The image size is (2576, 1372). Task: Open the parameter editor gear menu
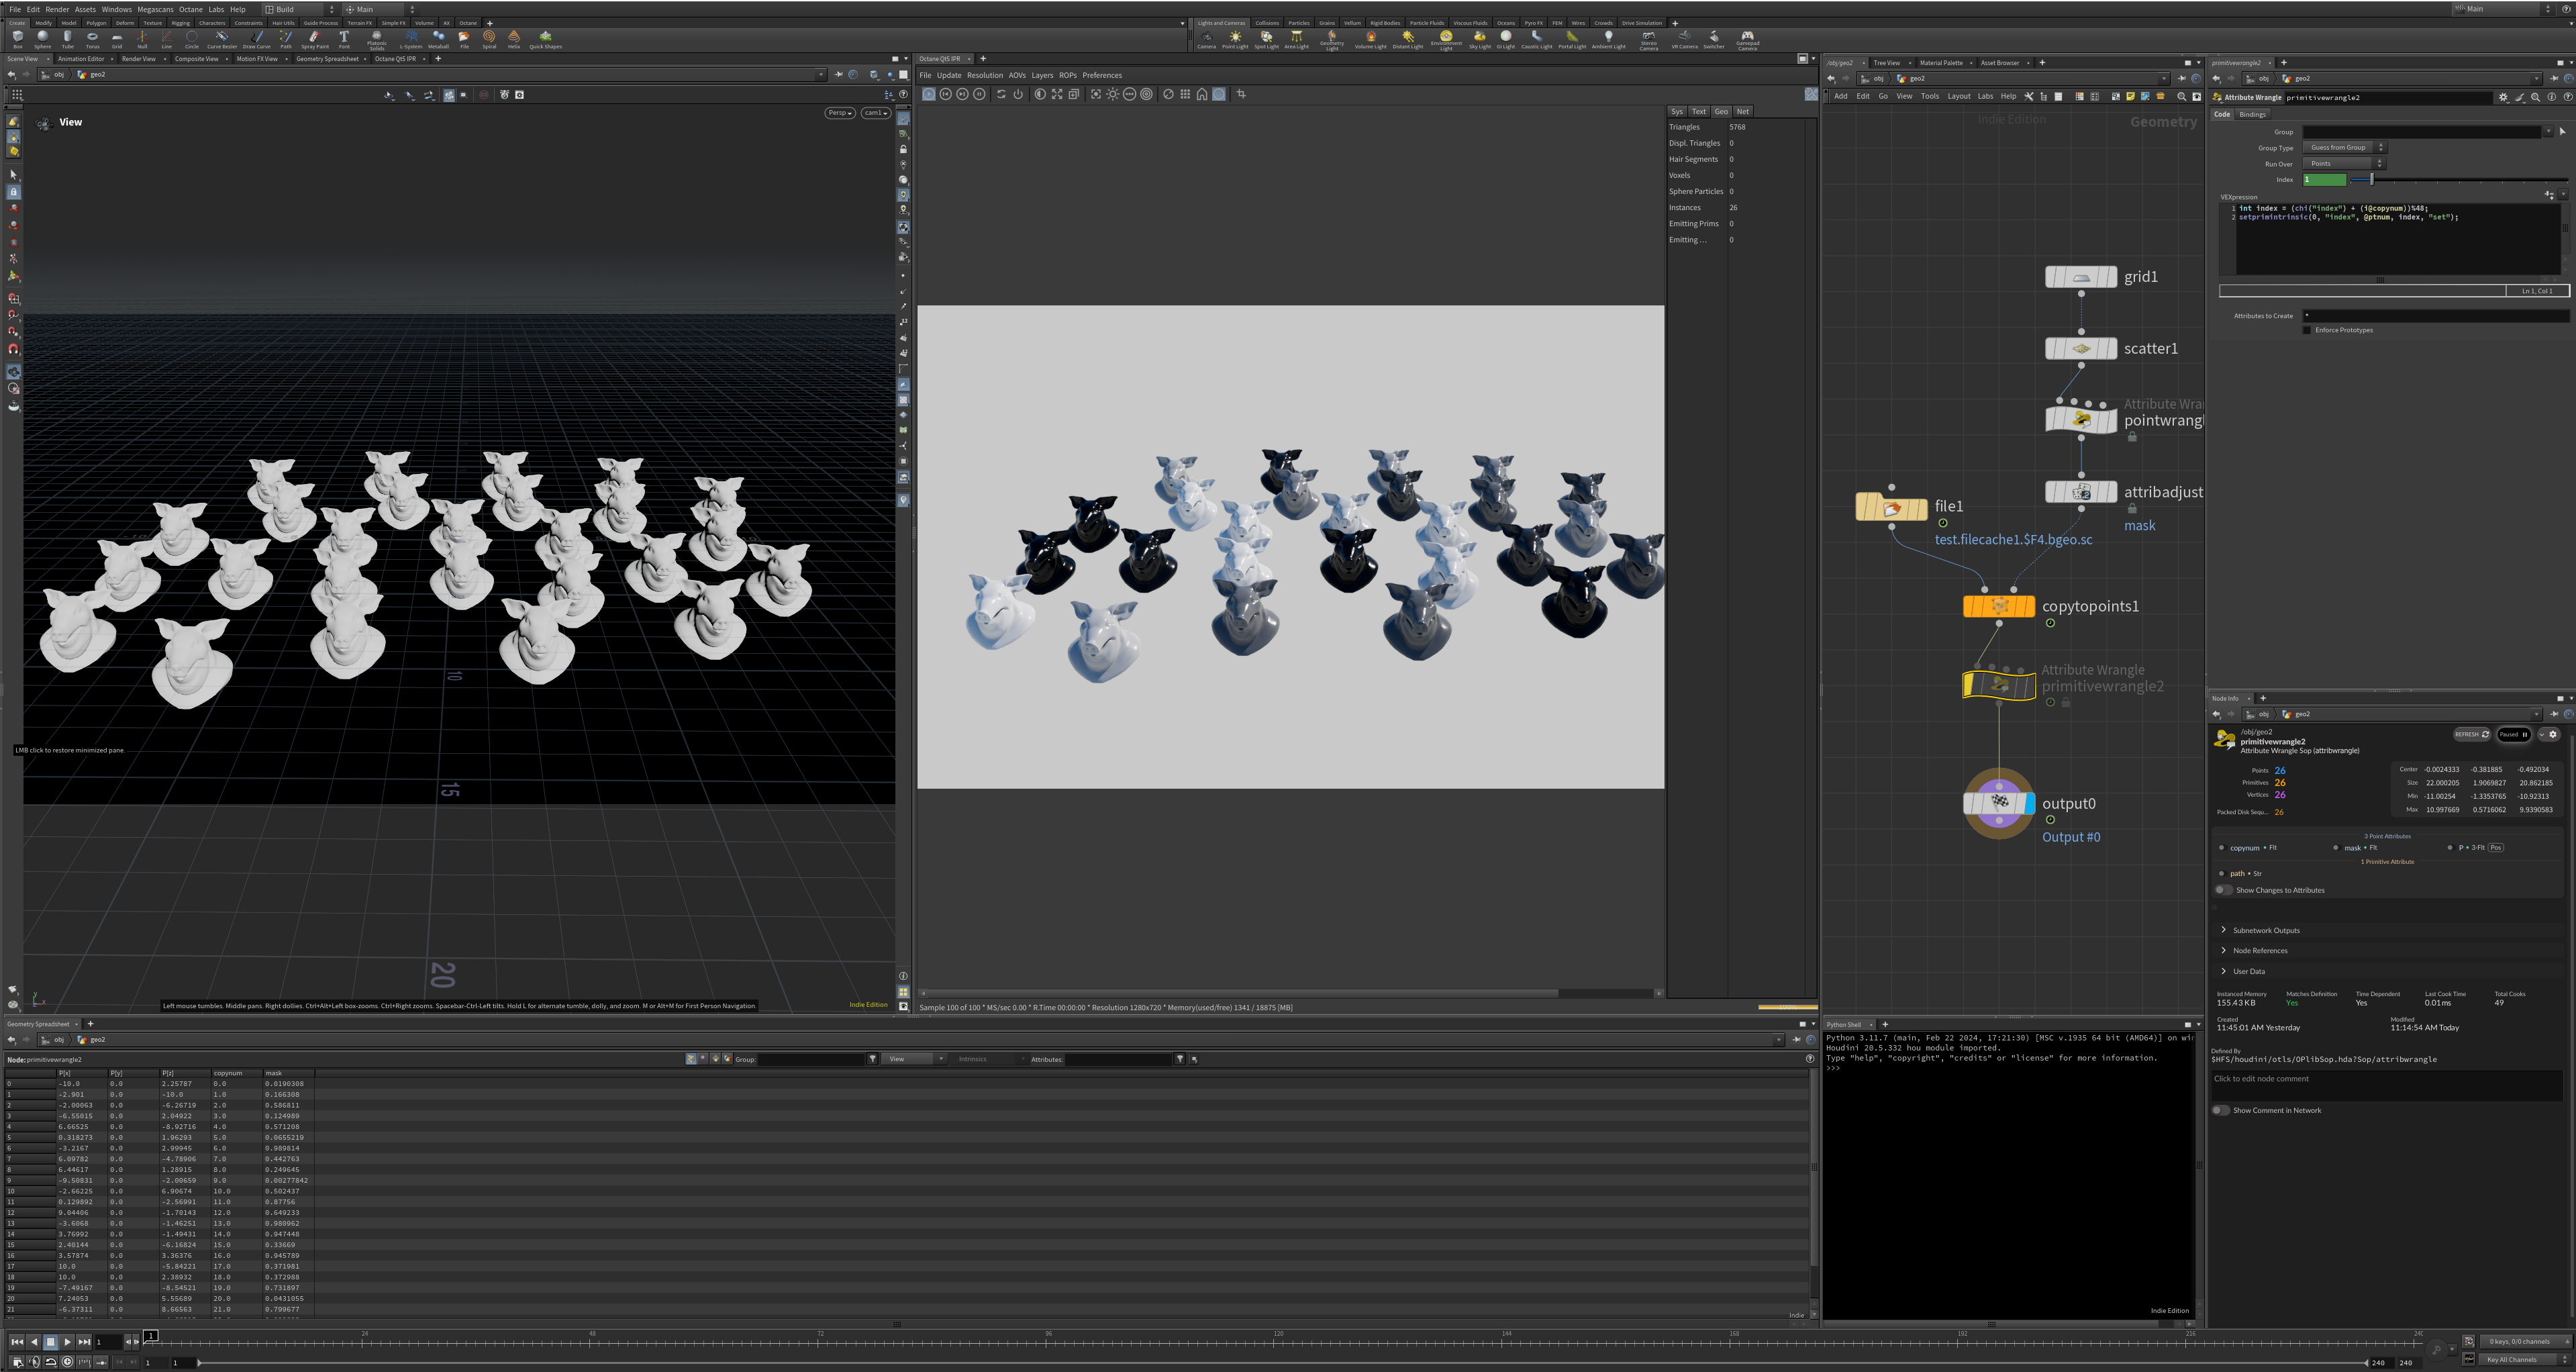tap(2503, 98)
